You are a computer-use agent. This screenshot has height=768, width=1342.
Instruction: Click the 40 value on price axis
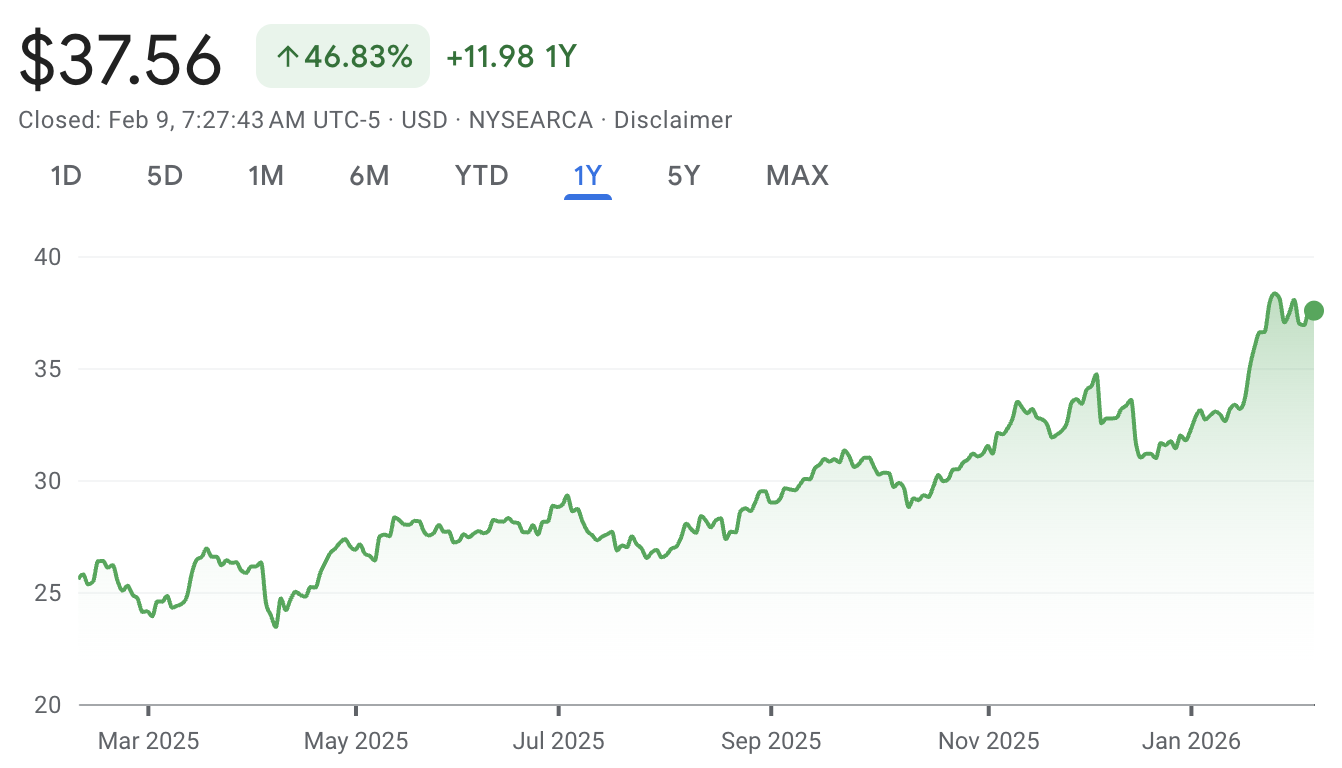click(48, 257)
